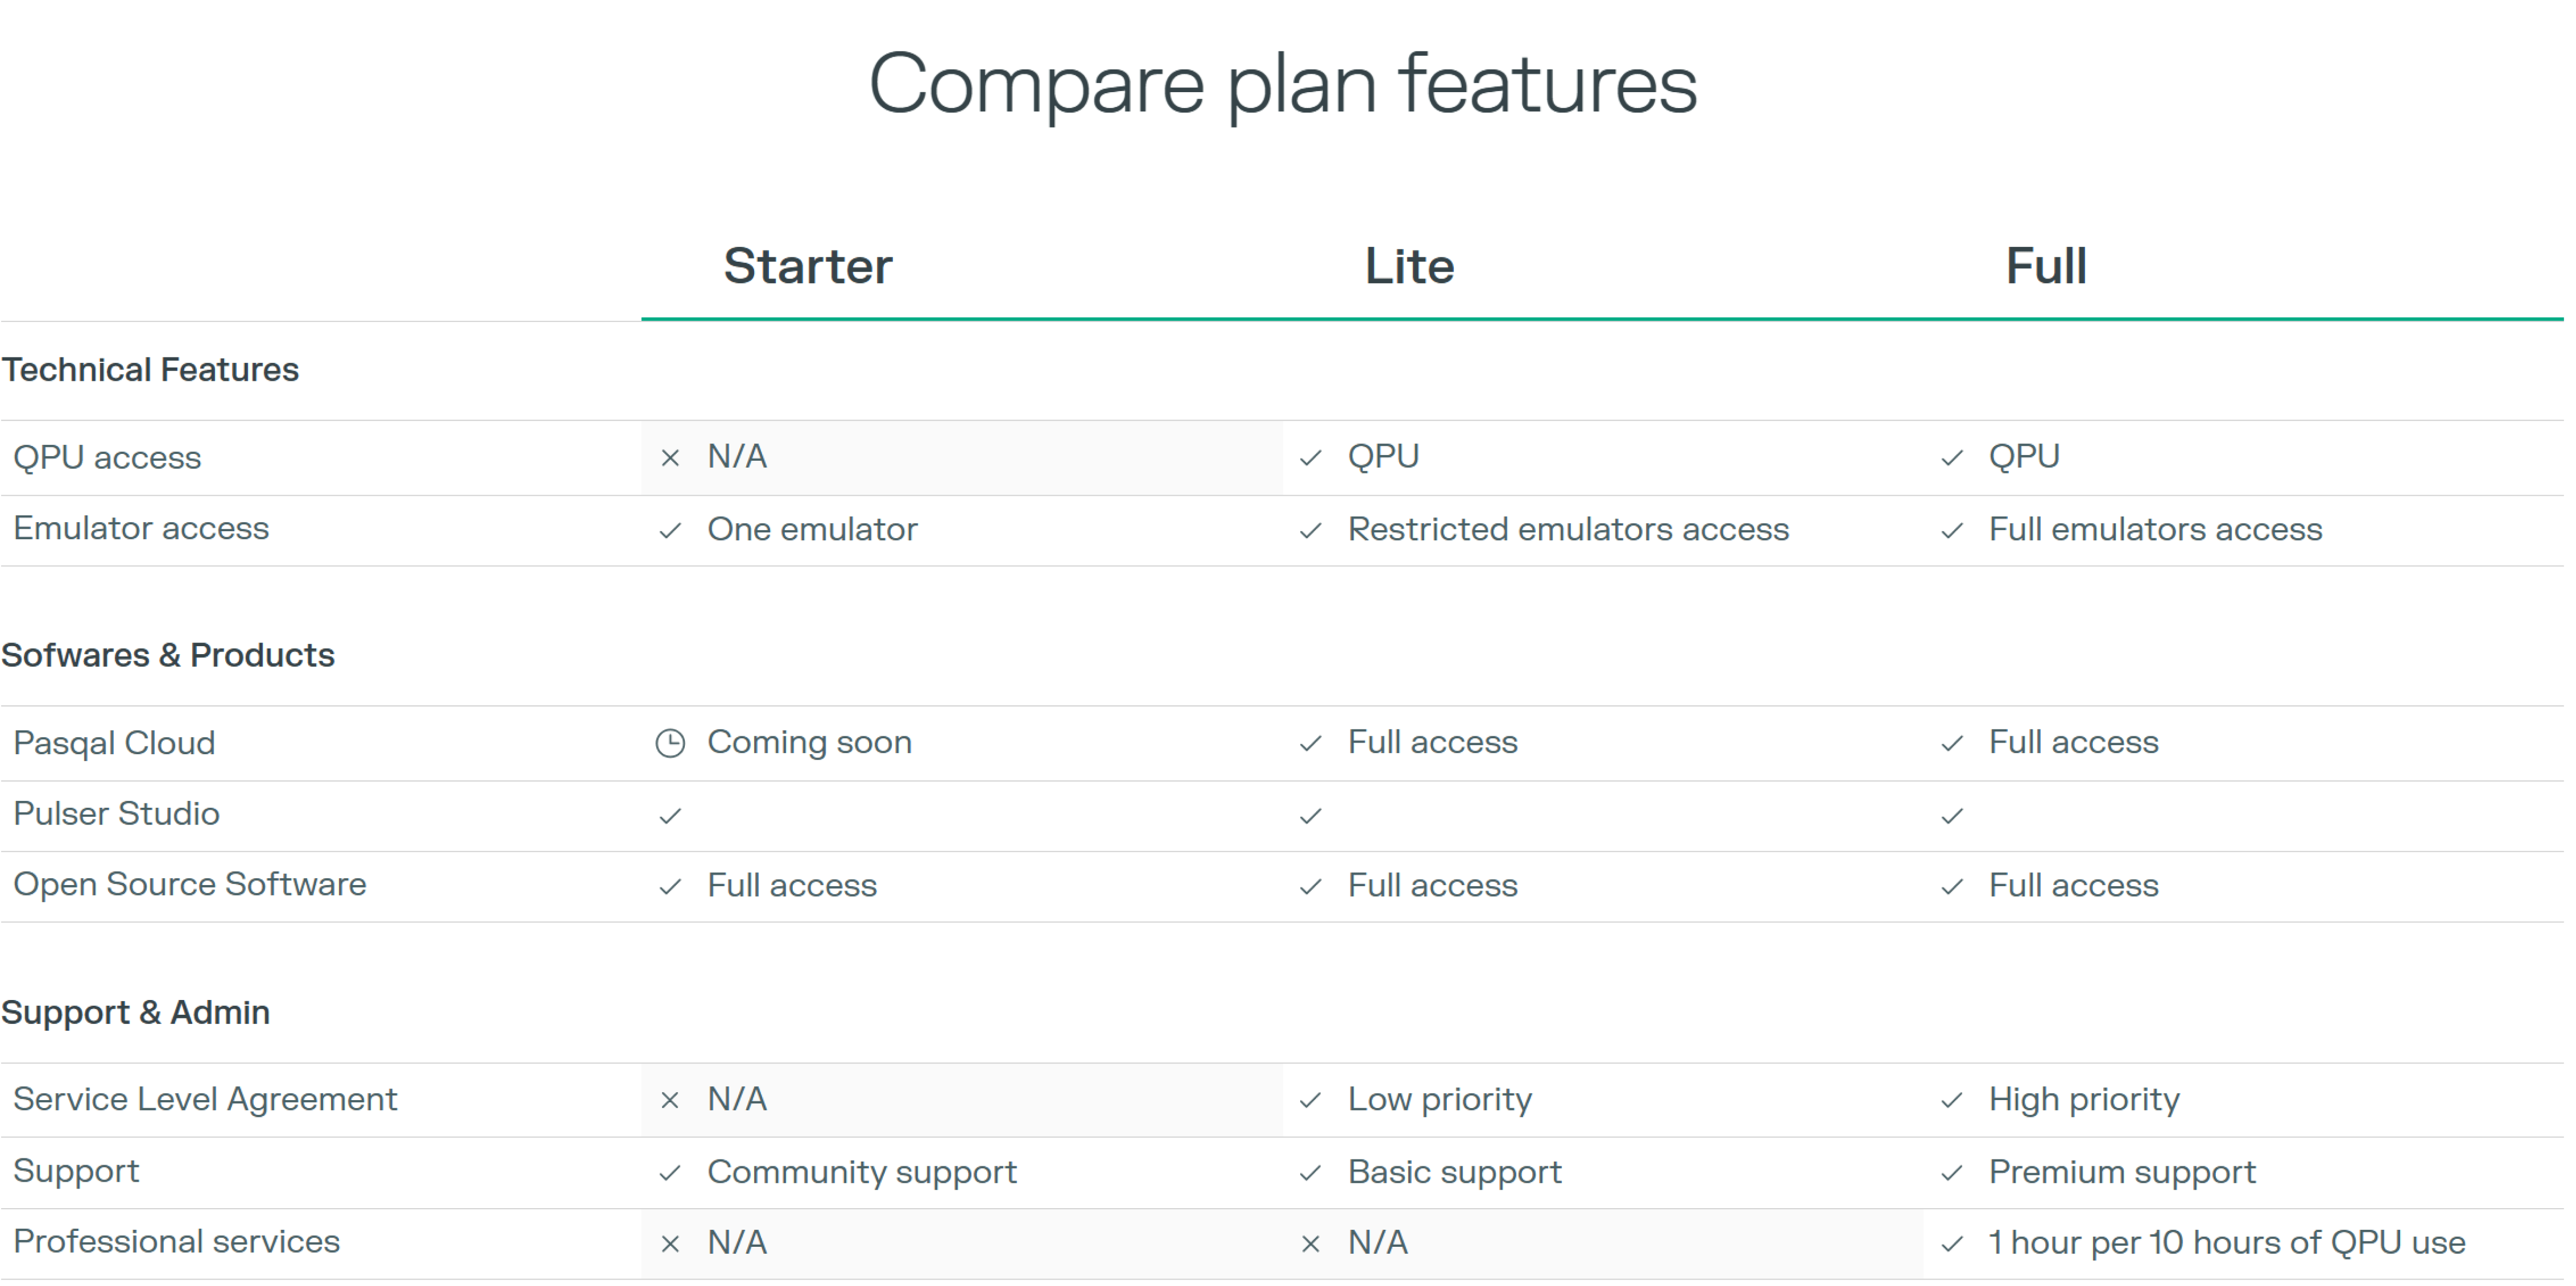Click the Support & Admin section heading
2576x1286 pixels.
click(x=136, y=1012)
